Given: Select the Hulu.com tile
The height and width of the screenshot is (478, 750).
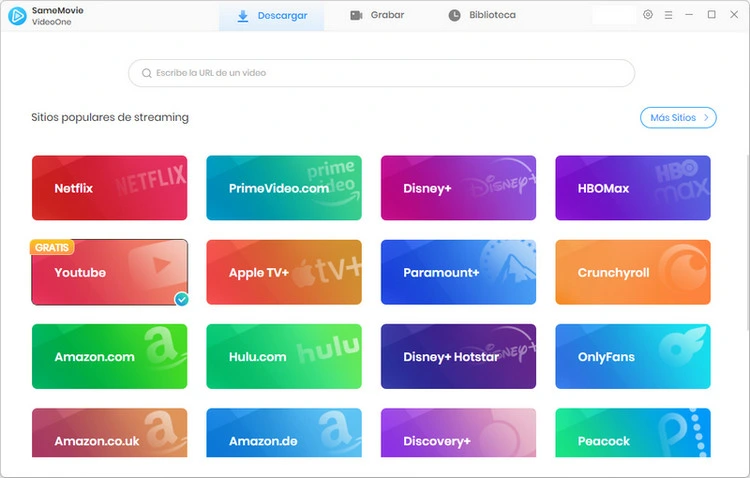Looking at the screenshot, I should coord(284,356).
